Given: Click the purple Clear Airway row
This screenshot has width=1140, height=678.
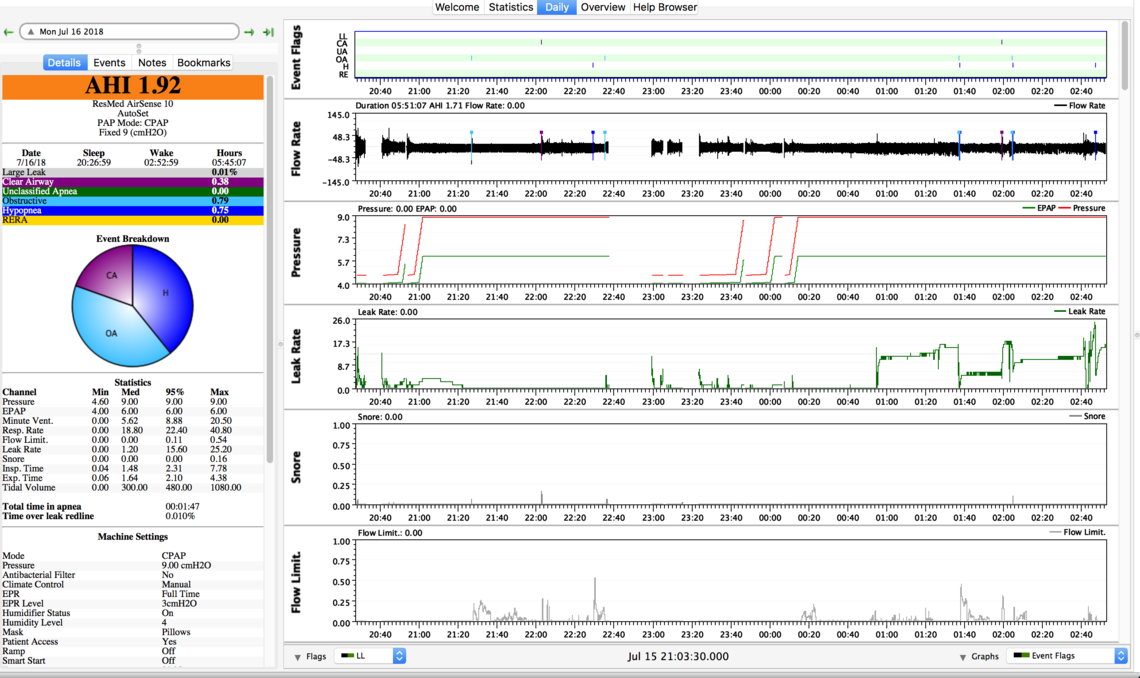Looking at the screenshot, I should [132, 182].
